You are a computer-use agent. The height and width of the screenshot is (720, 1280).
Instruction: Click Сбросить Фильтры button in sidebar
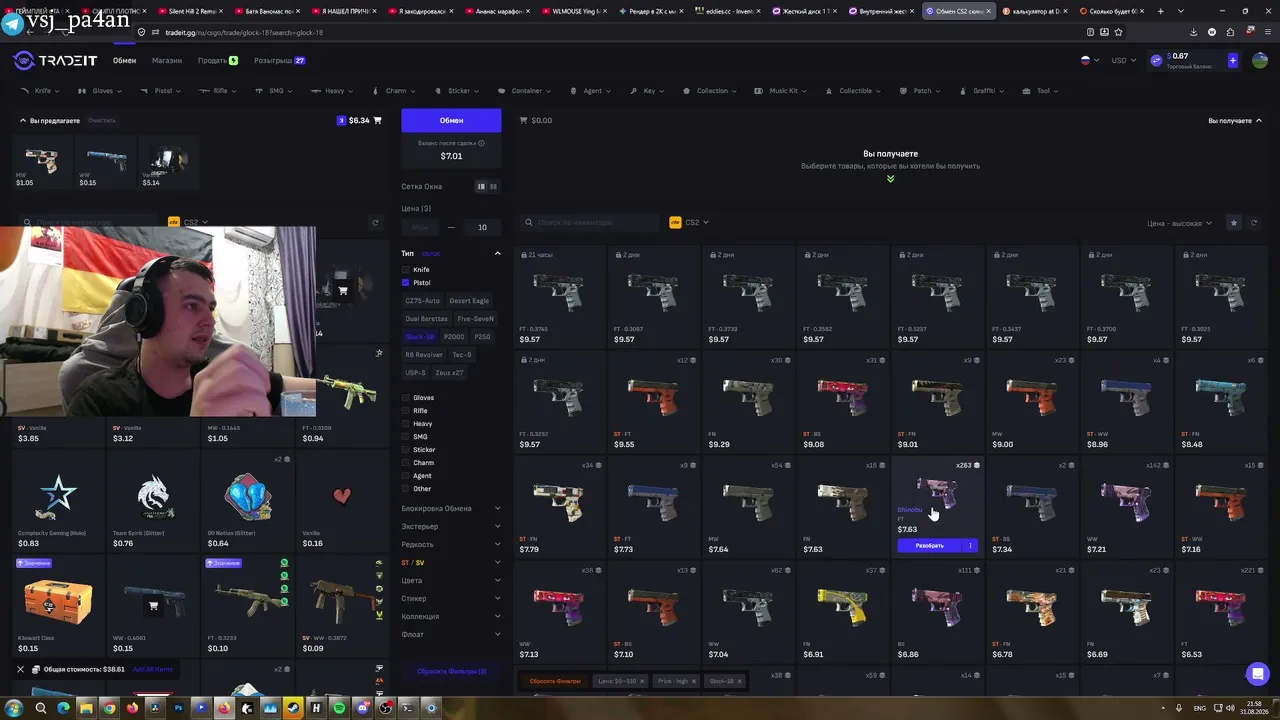(x=451, y=671)
